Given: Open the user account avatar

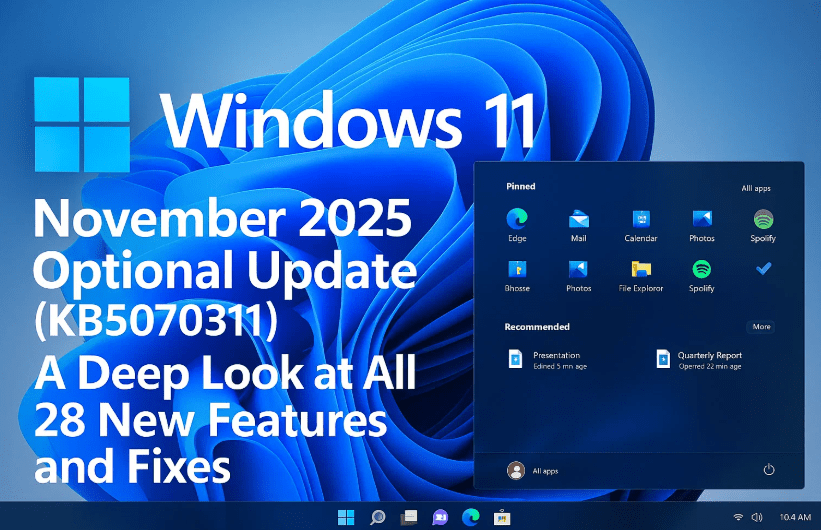Looking at the screenshot, I should (x=516, y=470).
